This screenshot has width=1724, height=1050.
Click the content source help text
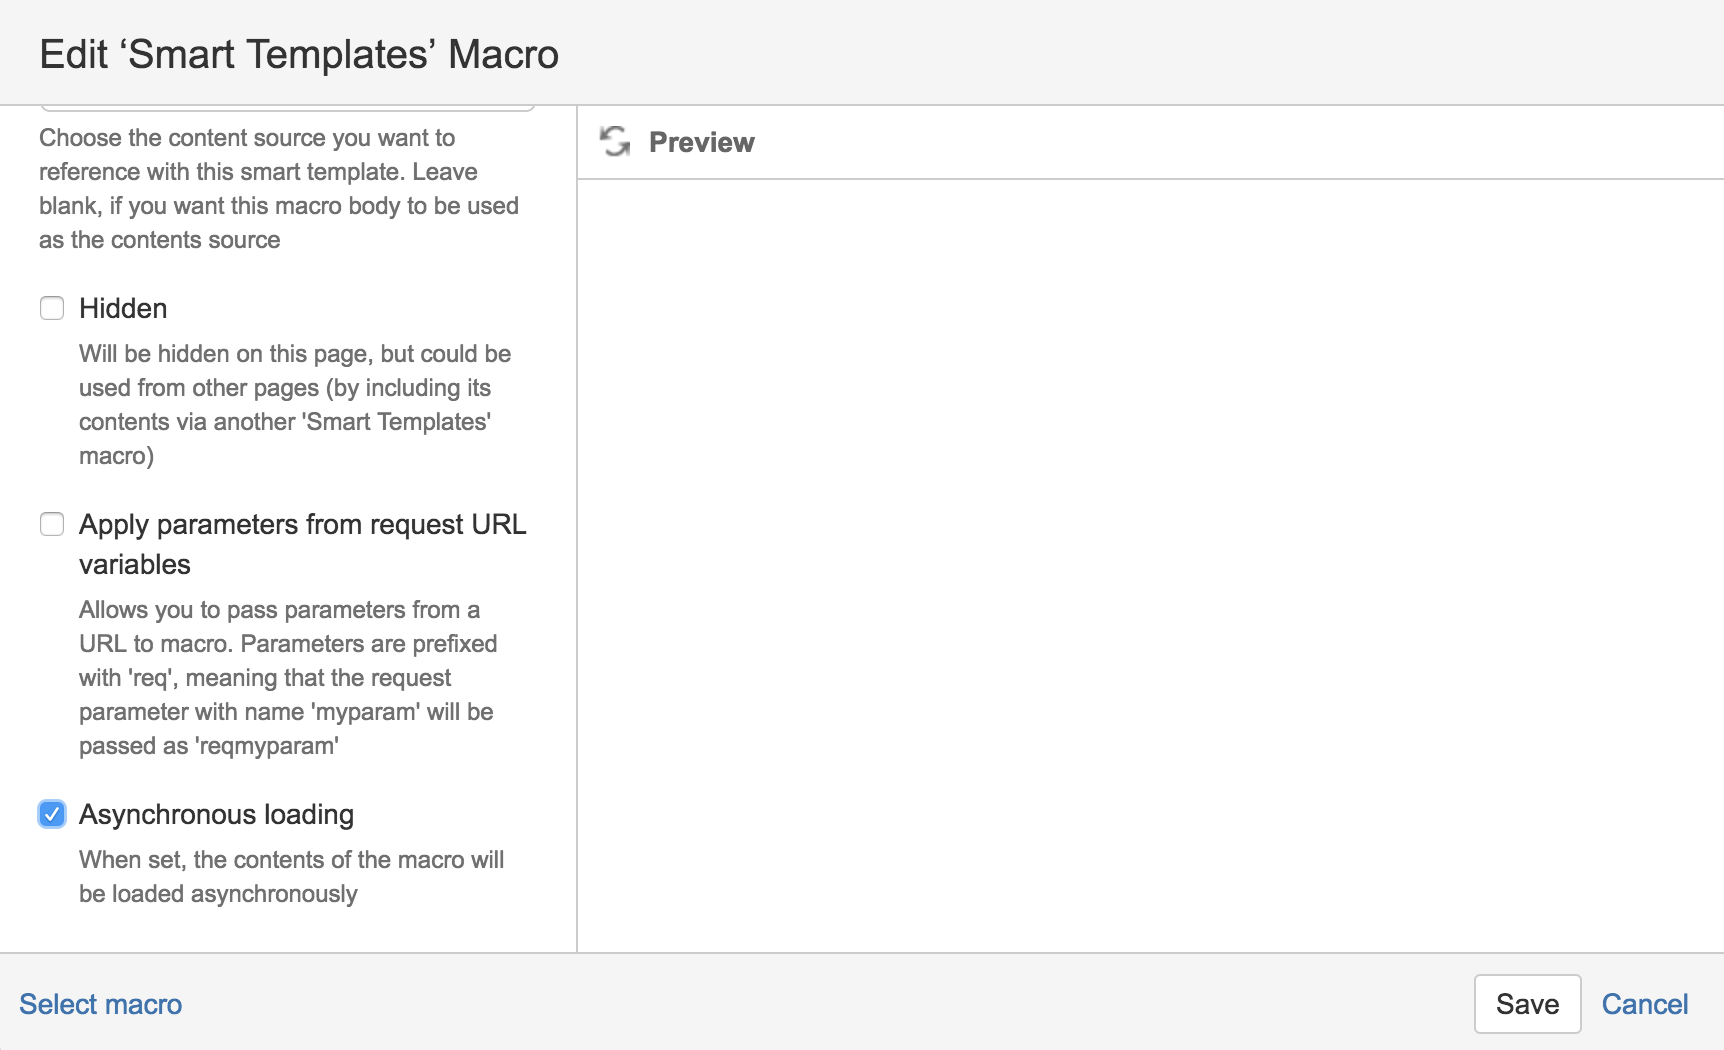click(x=279, y=189)
